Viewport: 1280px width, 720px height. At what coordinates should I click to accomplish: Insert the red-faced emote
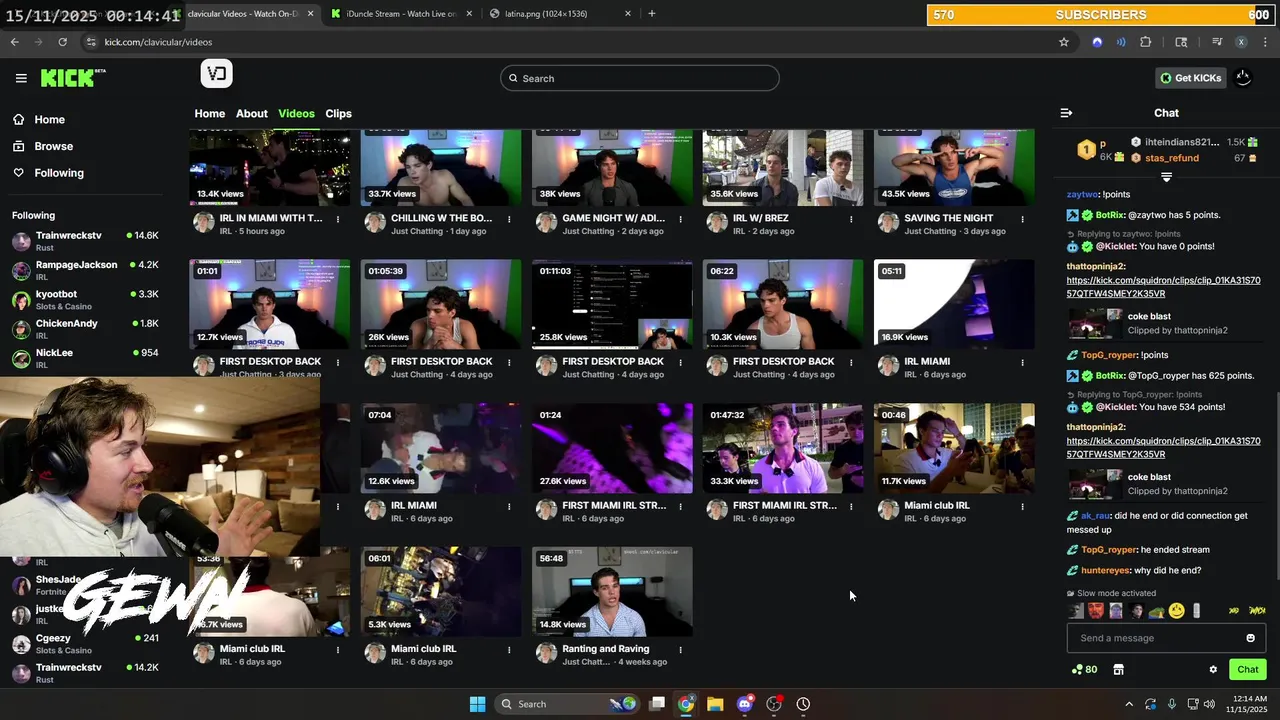tap(1096, 611)
